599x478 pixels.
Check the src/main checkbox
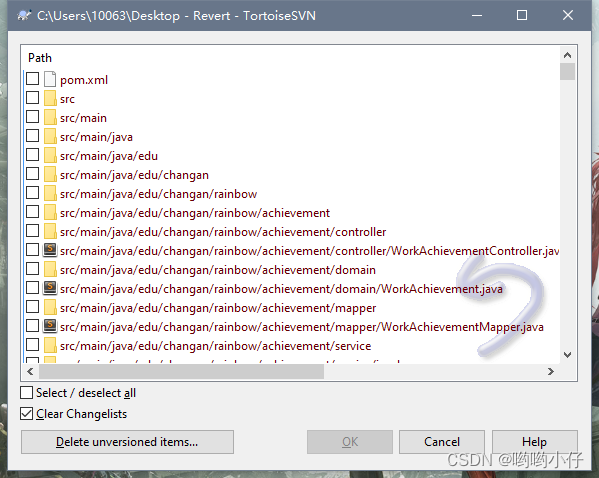pos(32,117)
